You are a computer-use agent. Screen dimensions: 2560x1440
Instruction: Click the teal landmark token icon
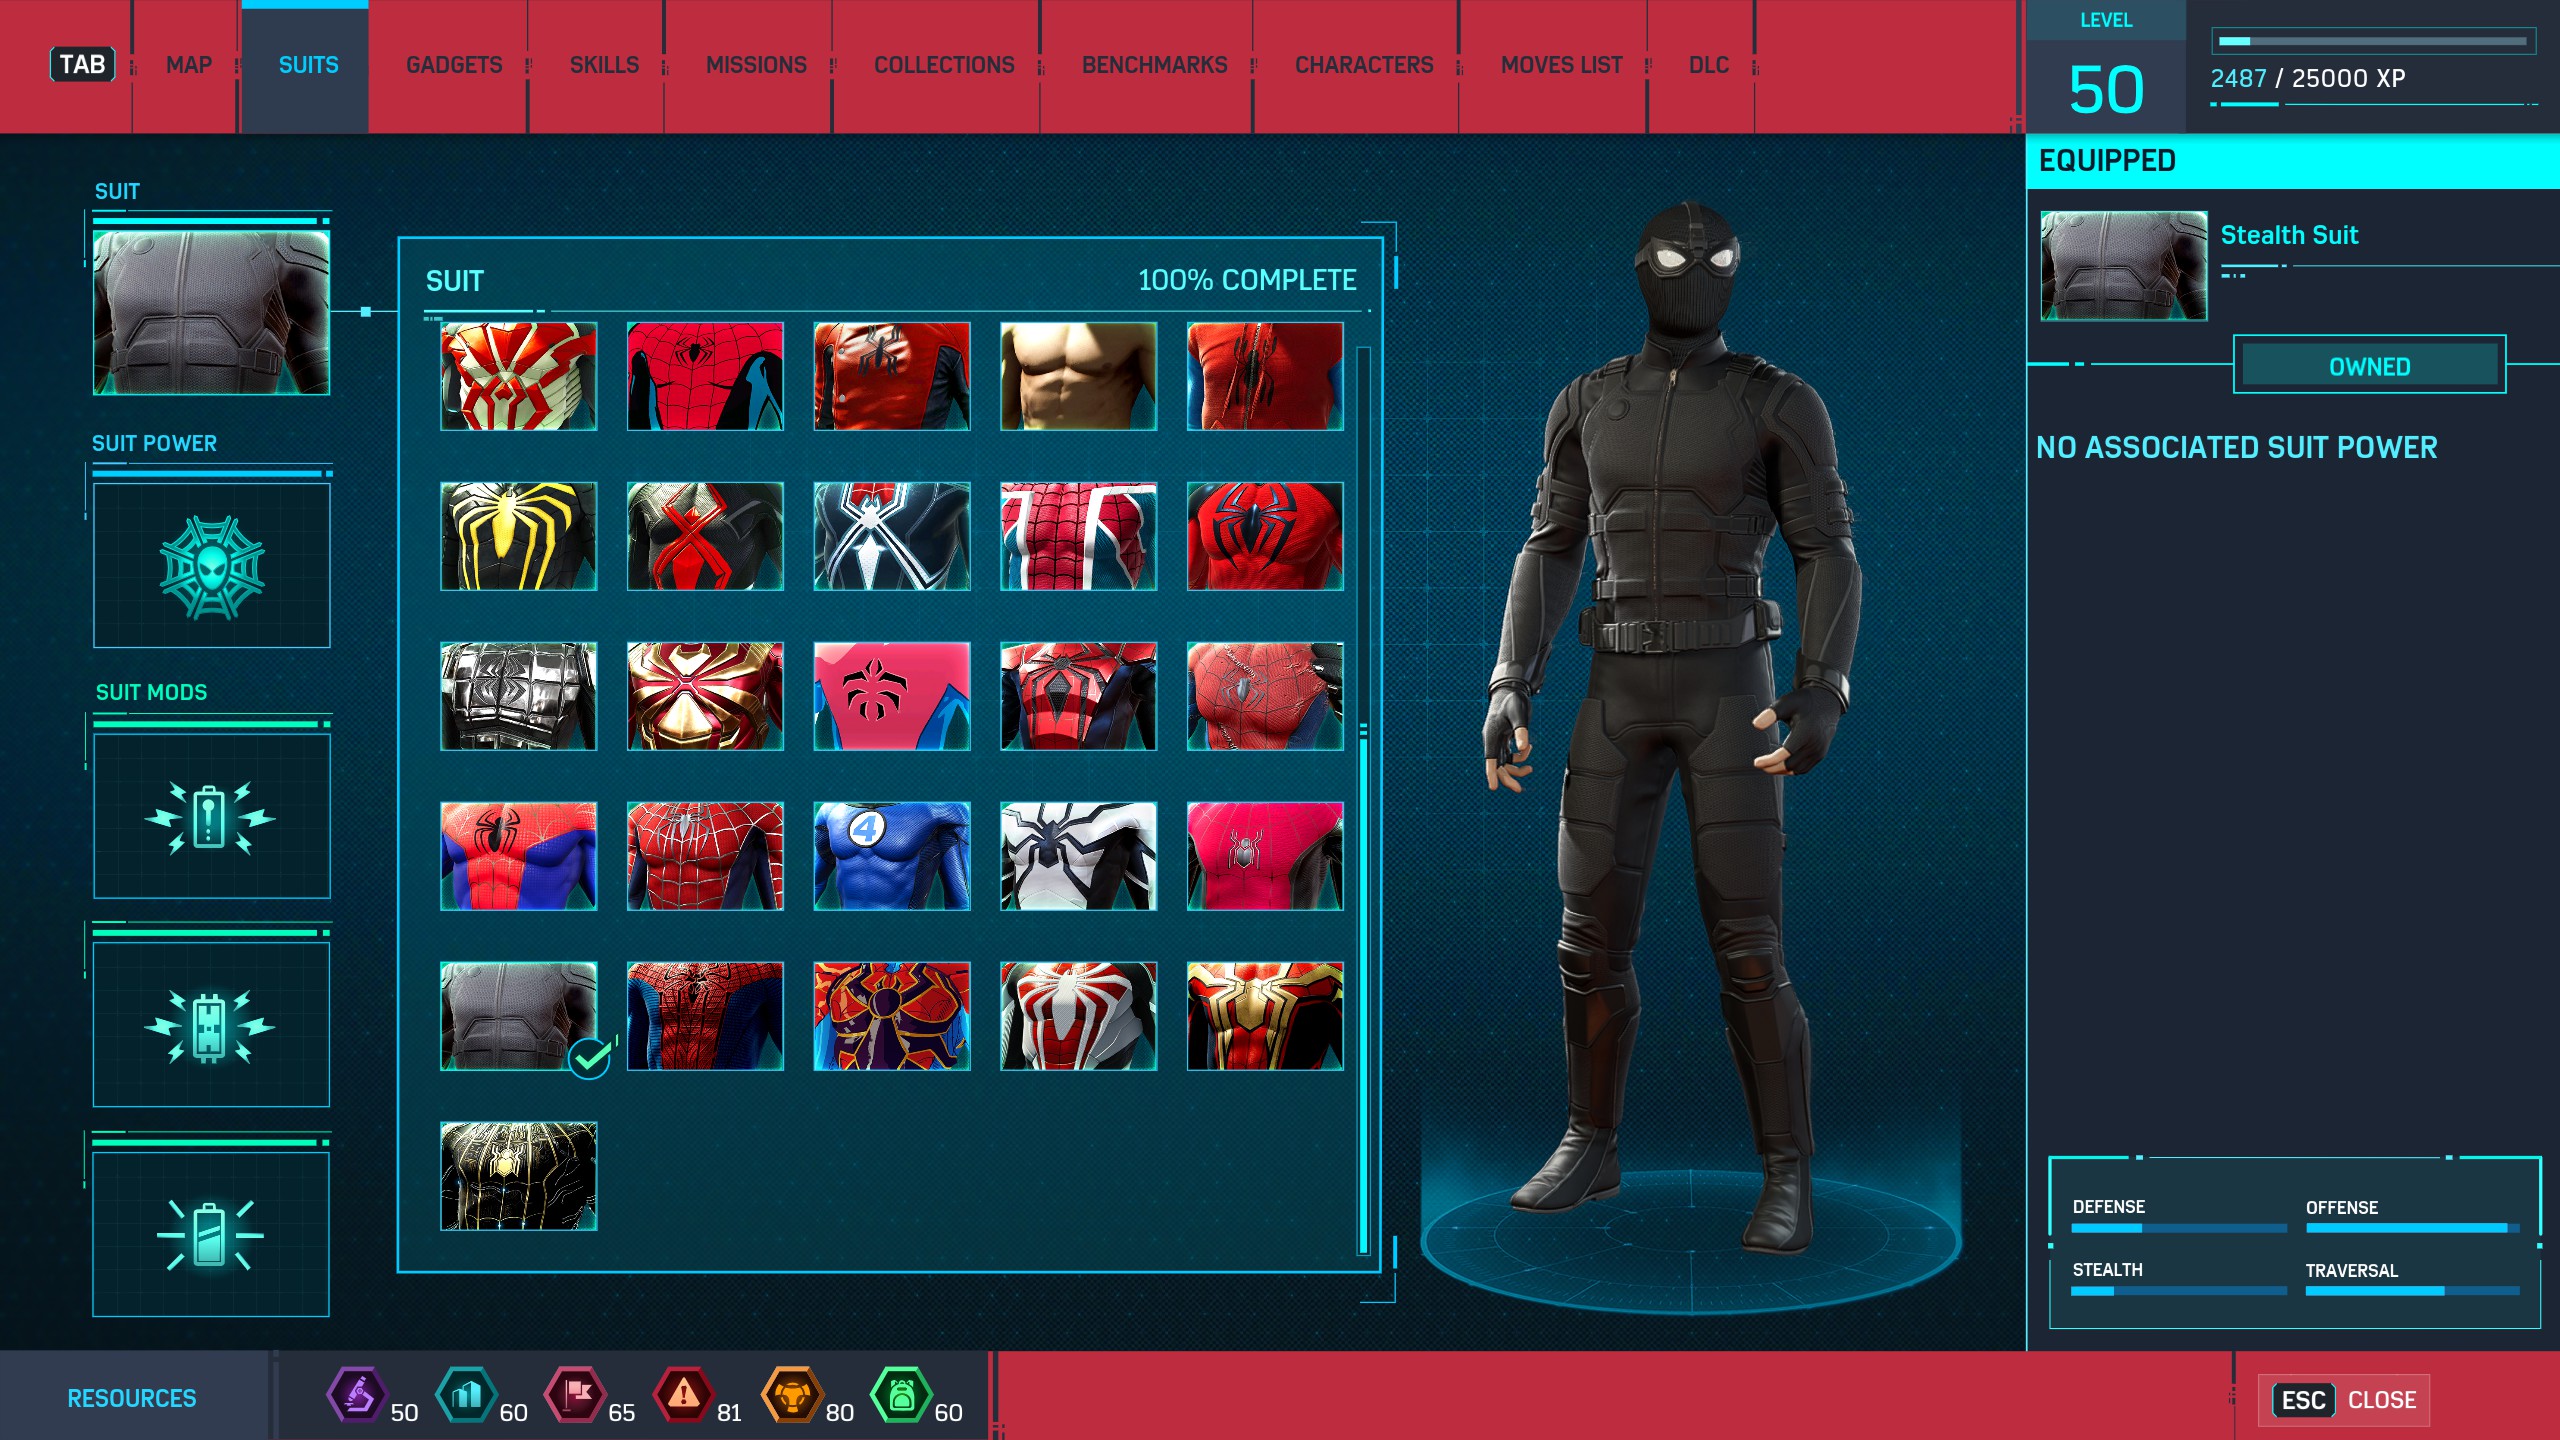[466, 1393]
